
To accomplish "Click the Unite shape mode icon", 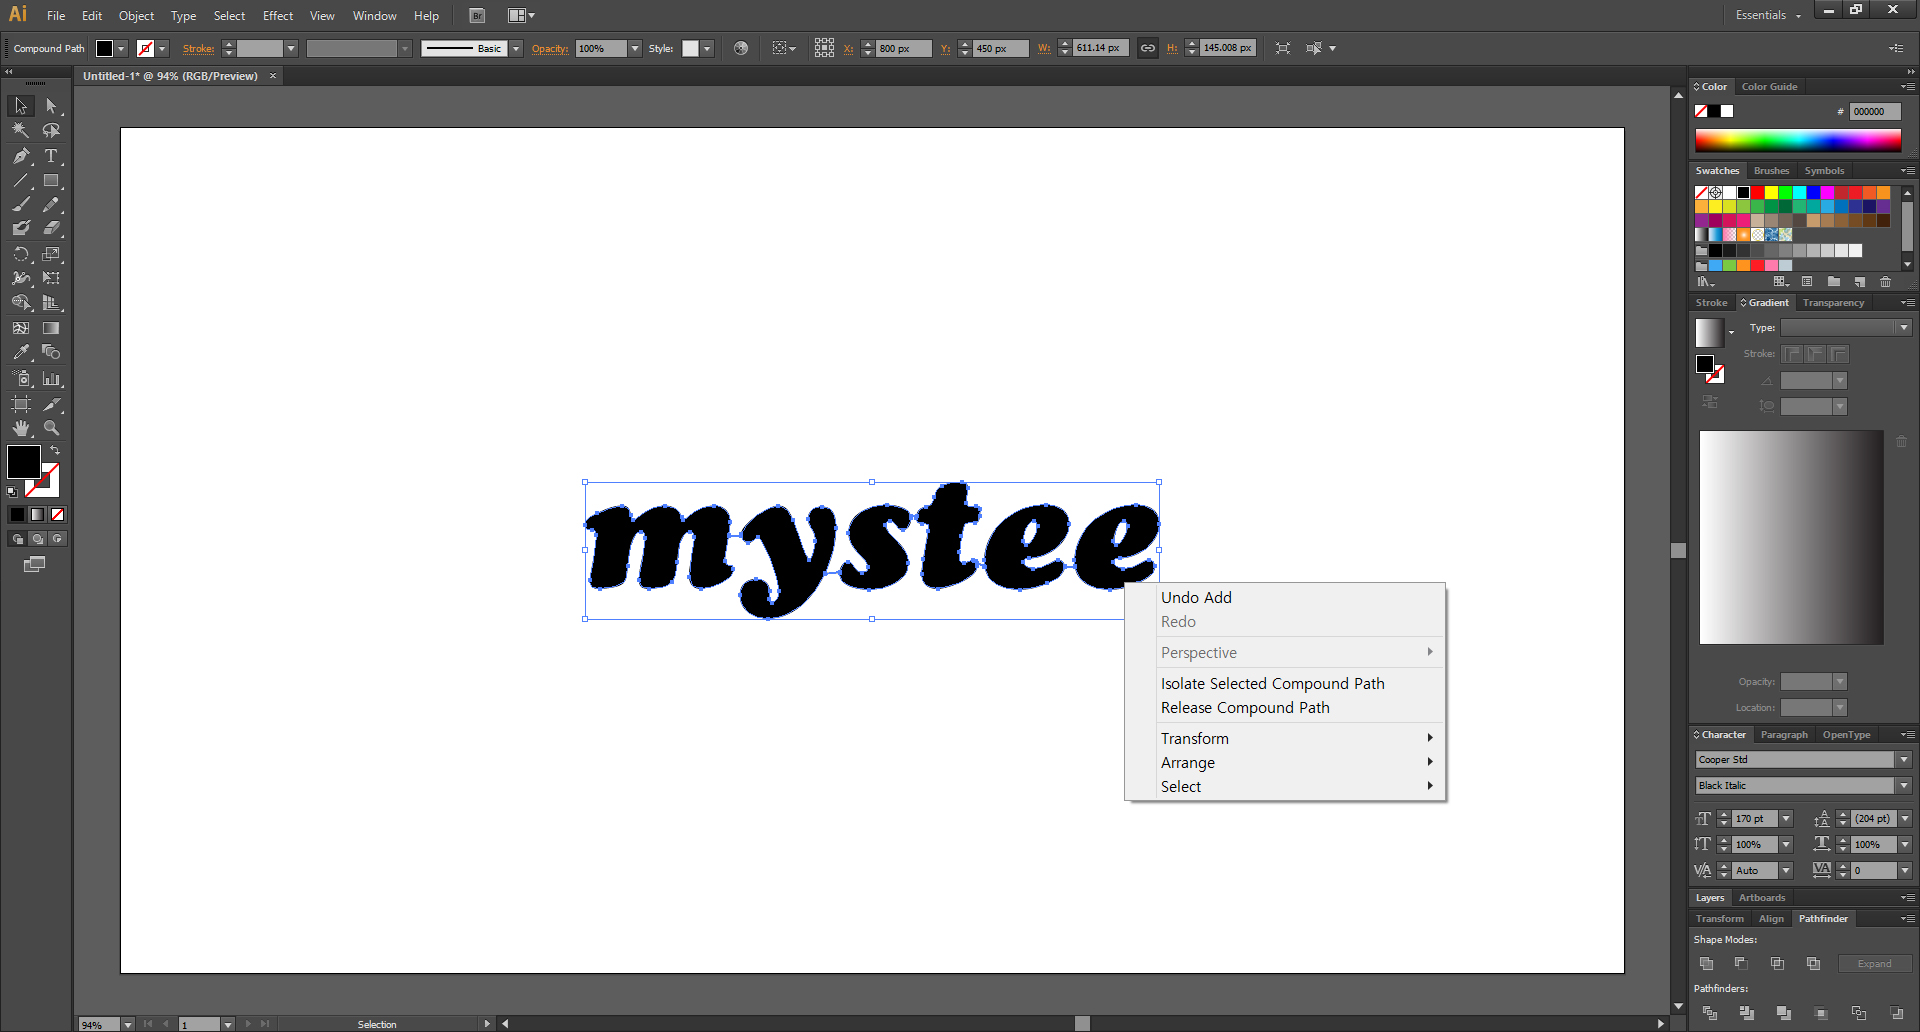I will coord(1707,964).
